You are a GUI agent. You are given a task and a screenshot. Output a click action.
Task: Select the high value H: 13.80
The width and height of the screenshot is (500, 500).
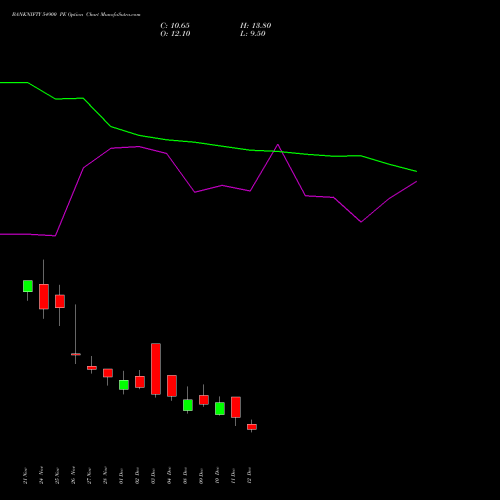pyautogui.click(x=256, y=26)
